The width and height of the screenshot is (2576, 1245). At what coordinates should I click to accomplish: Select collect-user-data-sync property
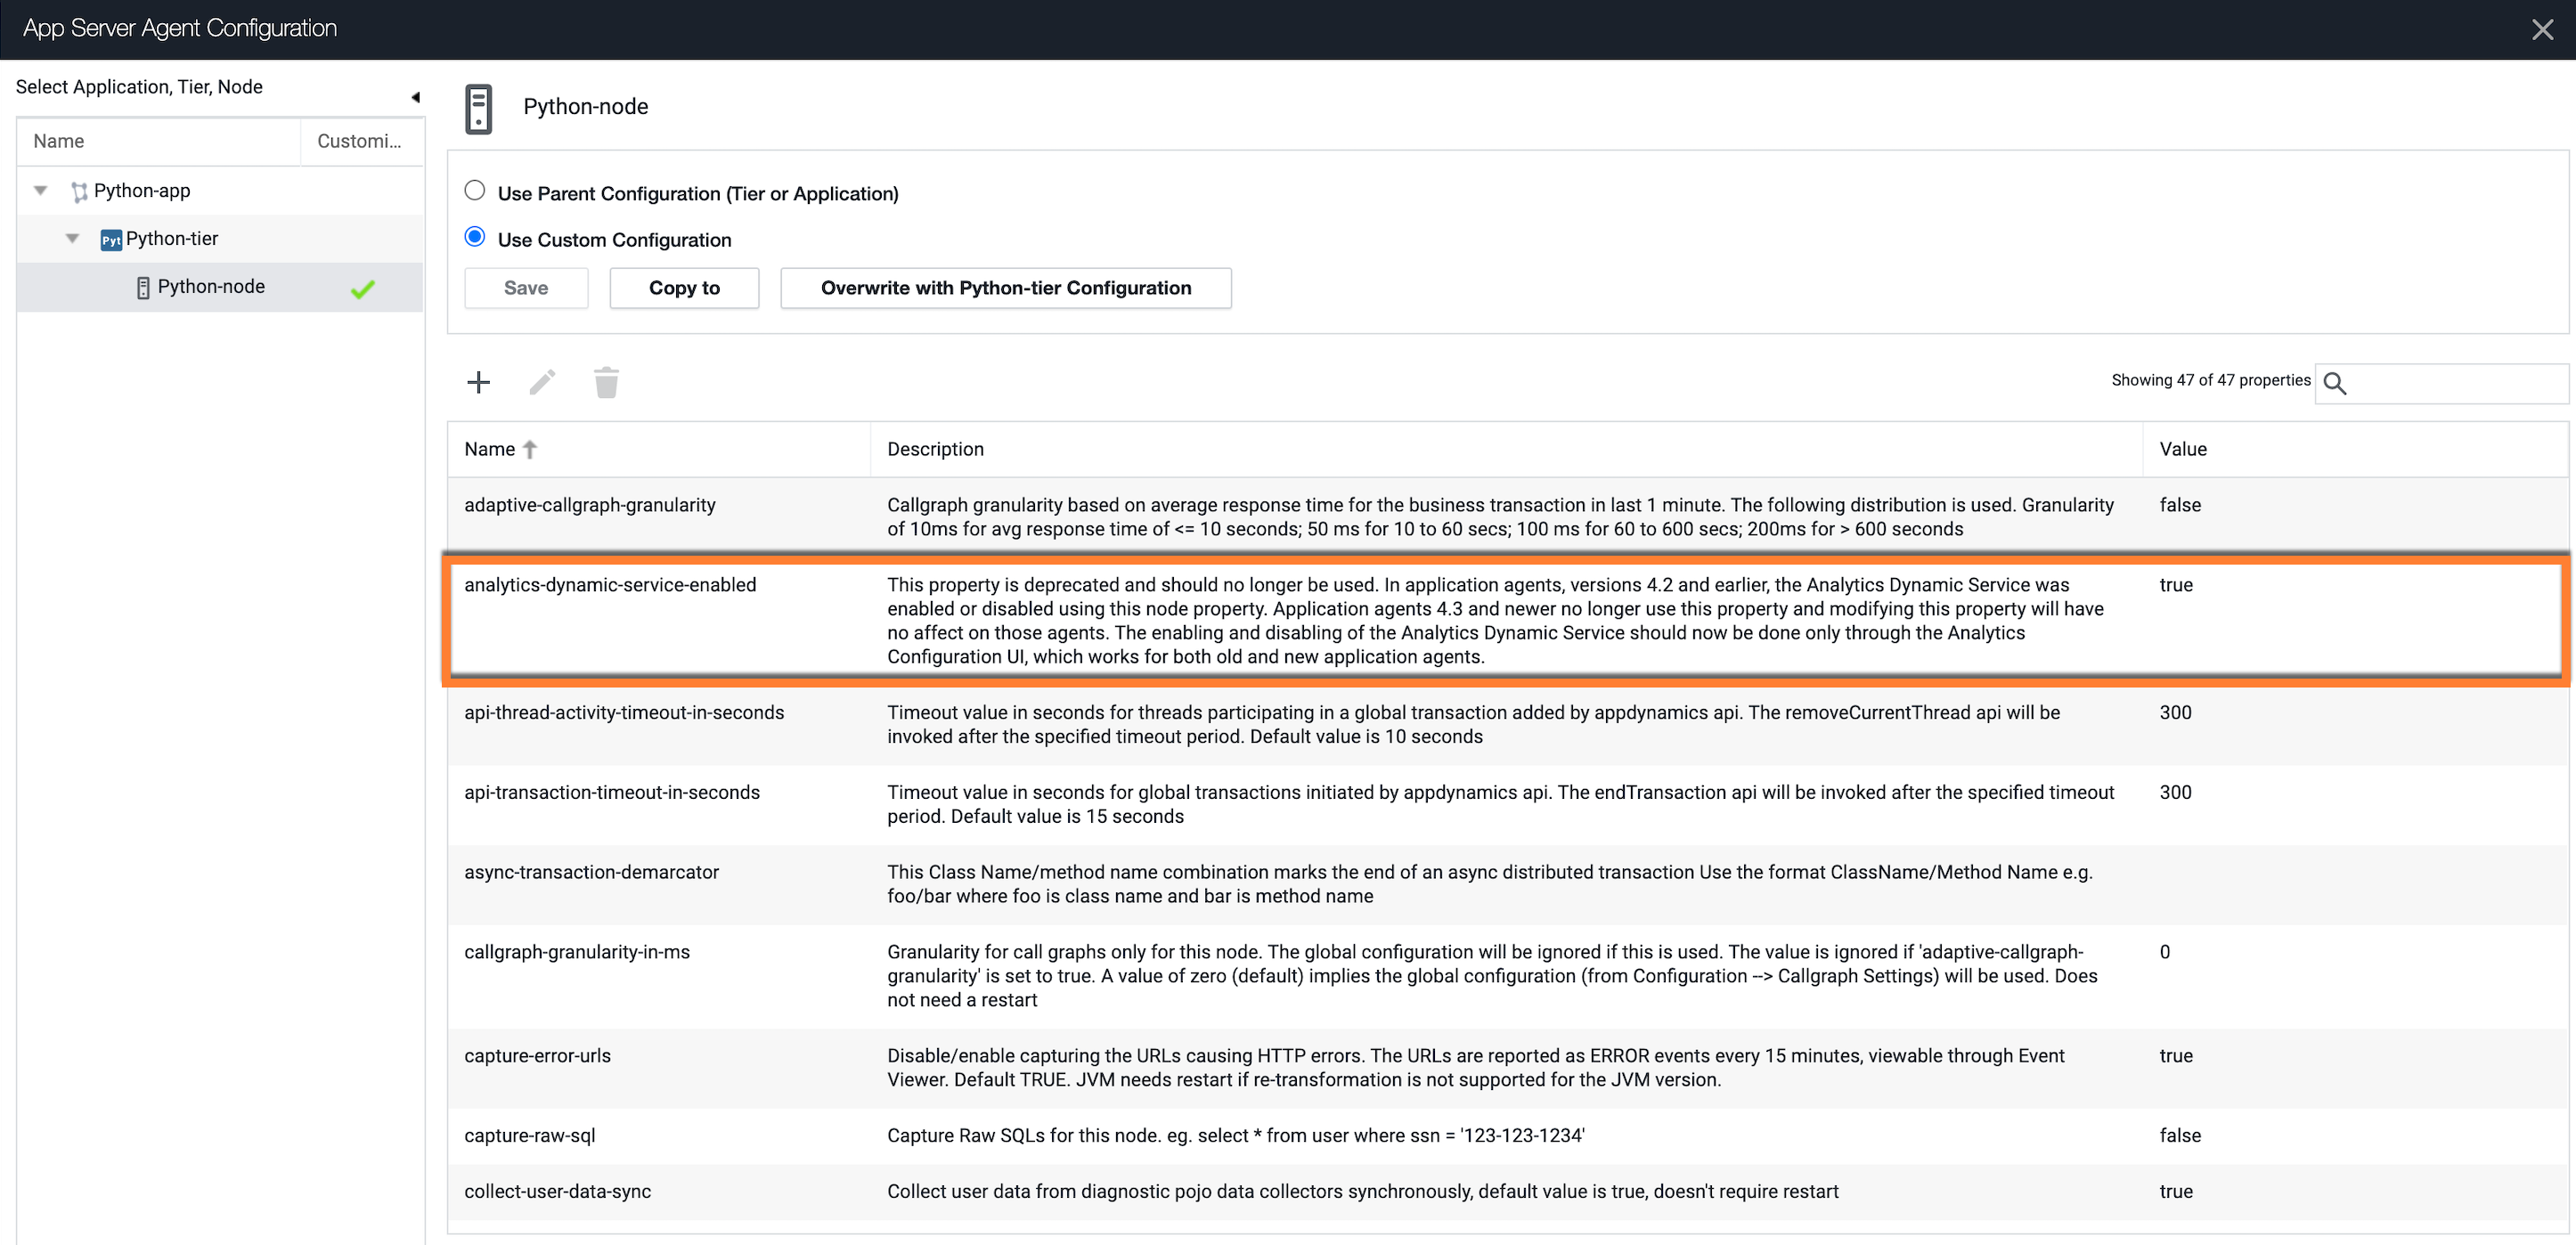tap(557, 1192)
